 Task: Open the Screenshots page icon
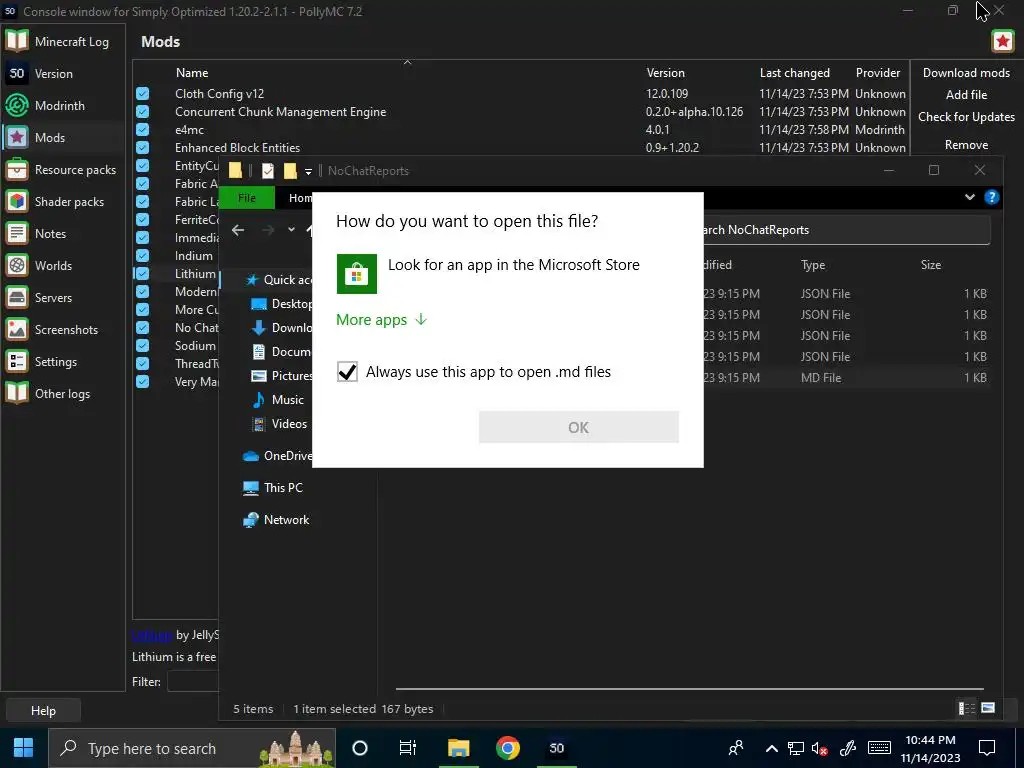pyautogui.click(x=16, y=329)
